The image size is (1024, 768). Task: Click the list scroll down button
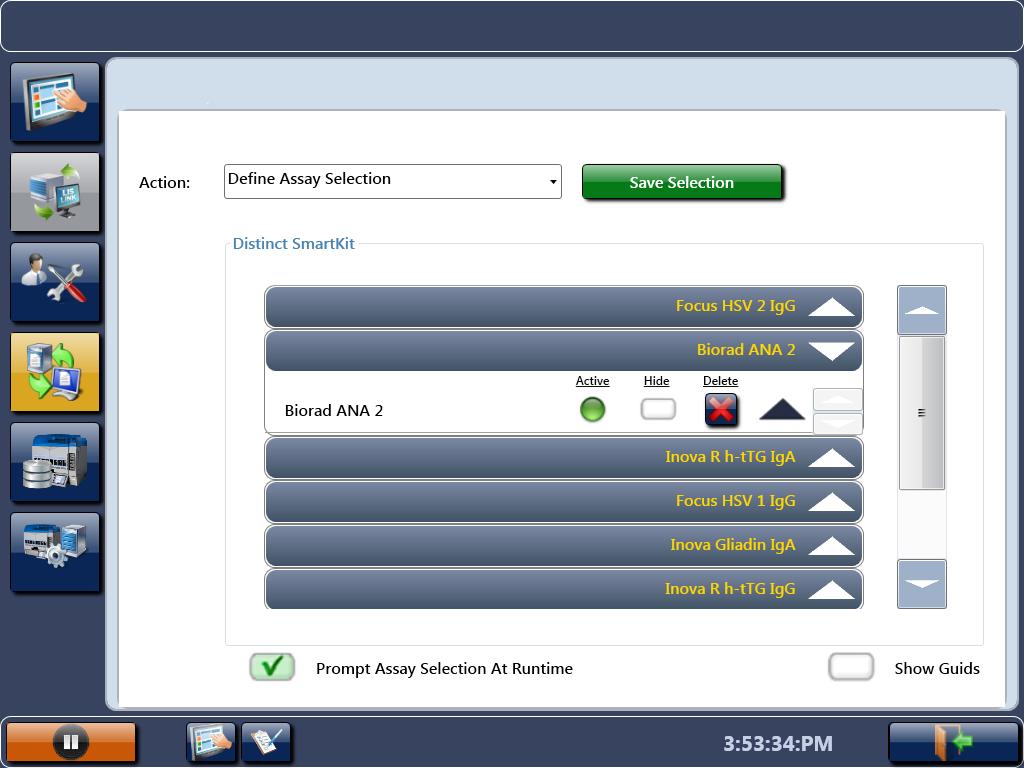coord(921,584)
